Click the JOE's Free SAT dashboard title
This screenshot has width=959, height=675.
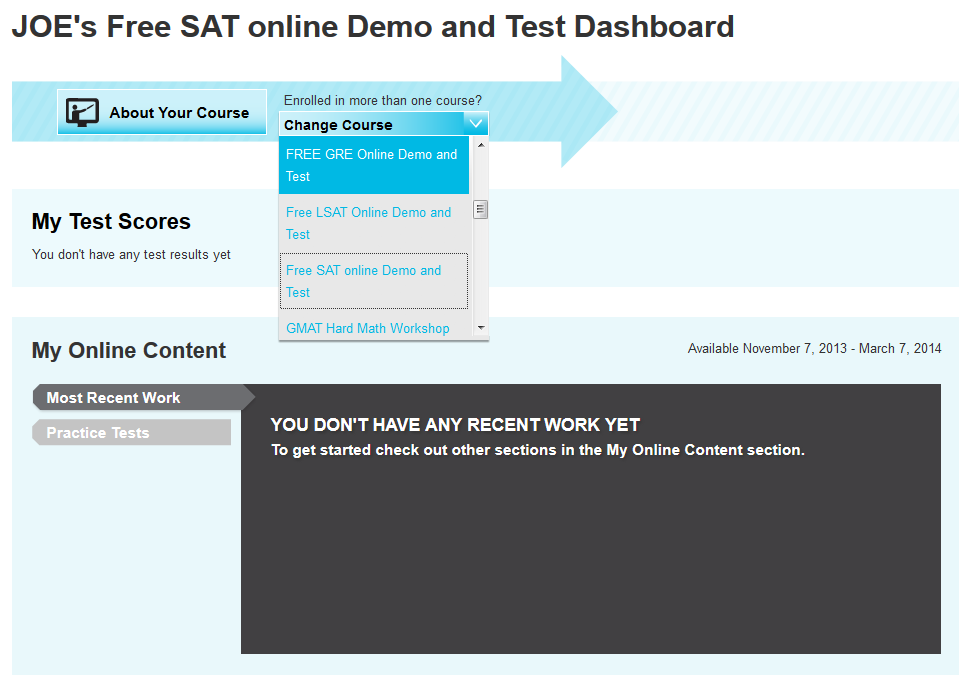point(372,27)
